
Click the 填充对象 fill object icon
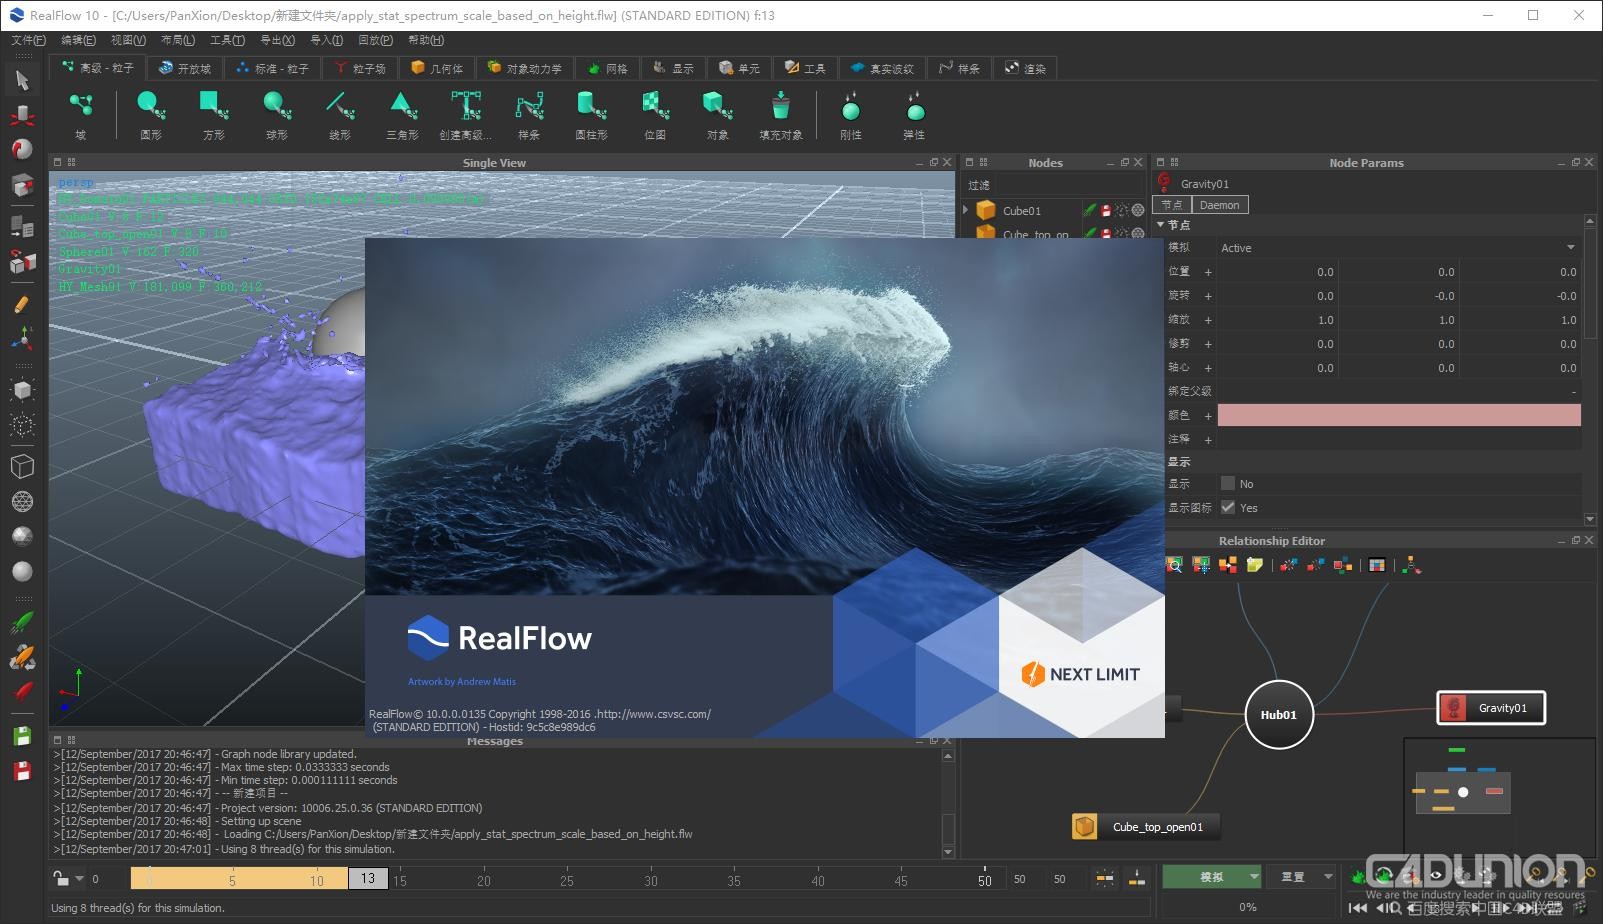[781, 105]
